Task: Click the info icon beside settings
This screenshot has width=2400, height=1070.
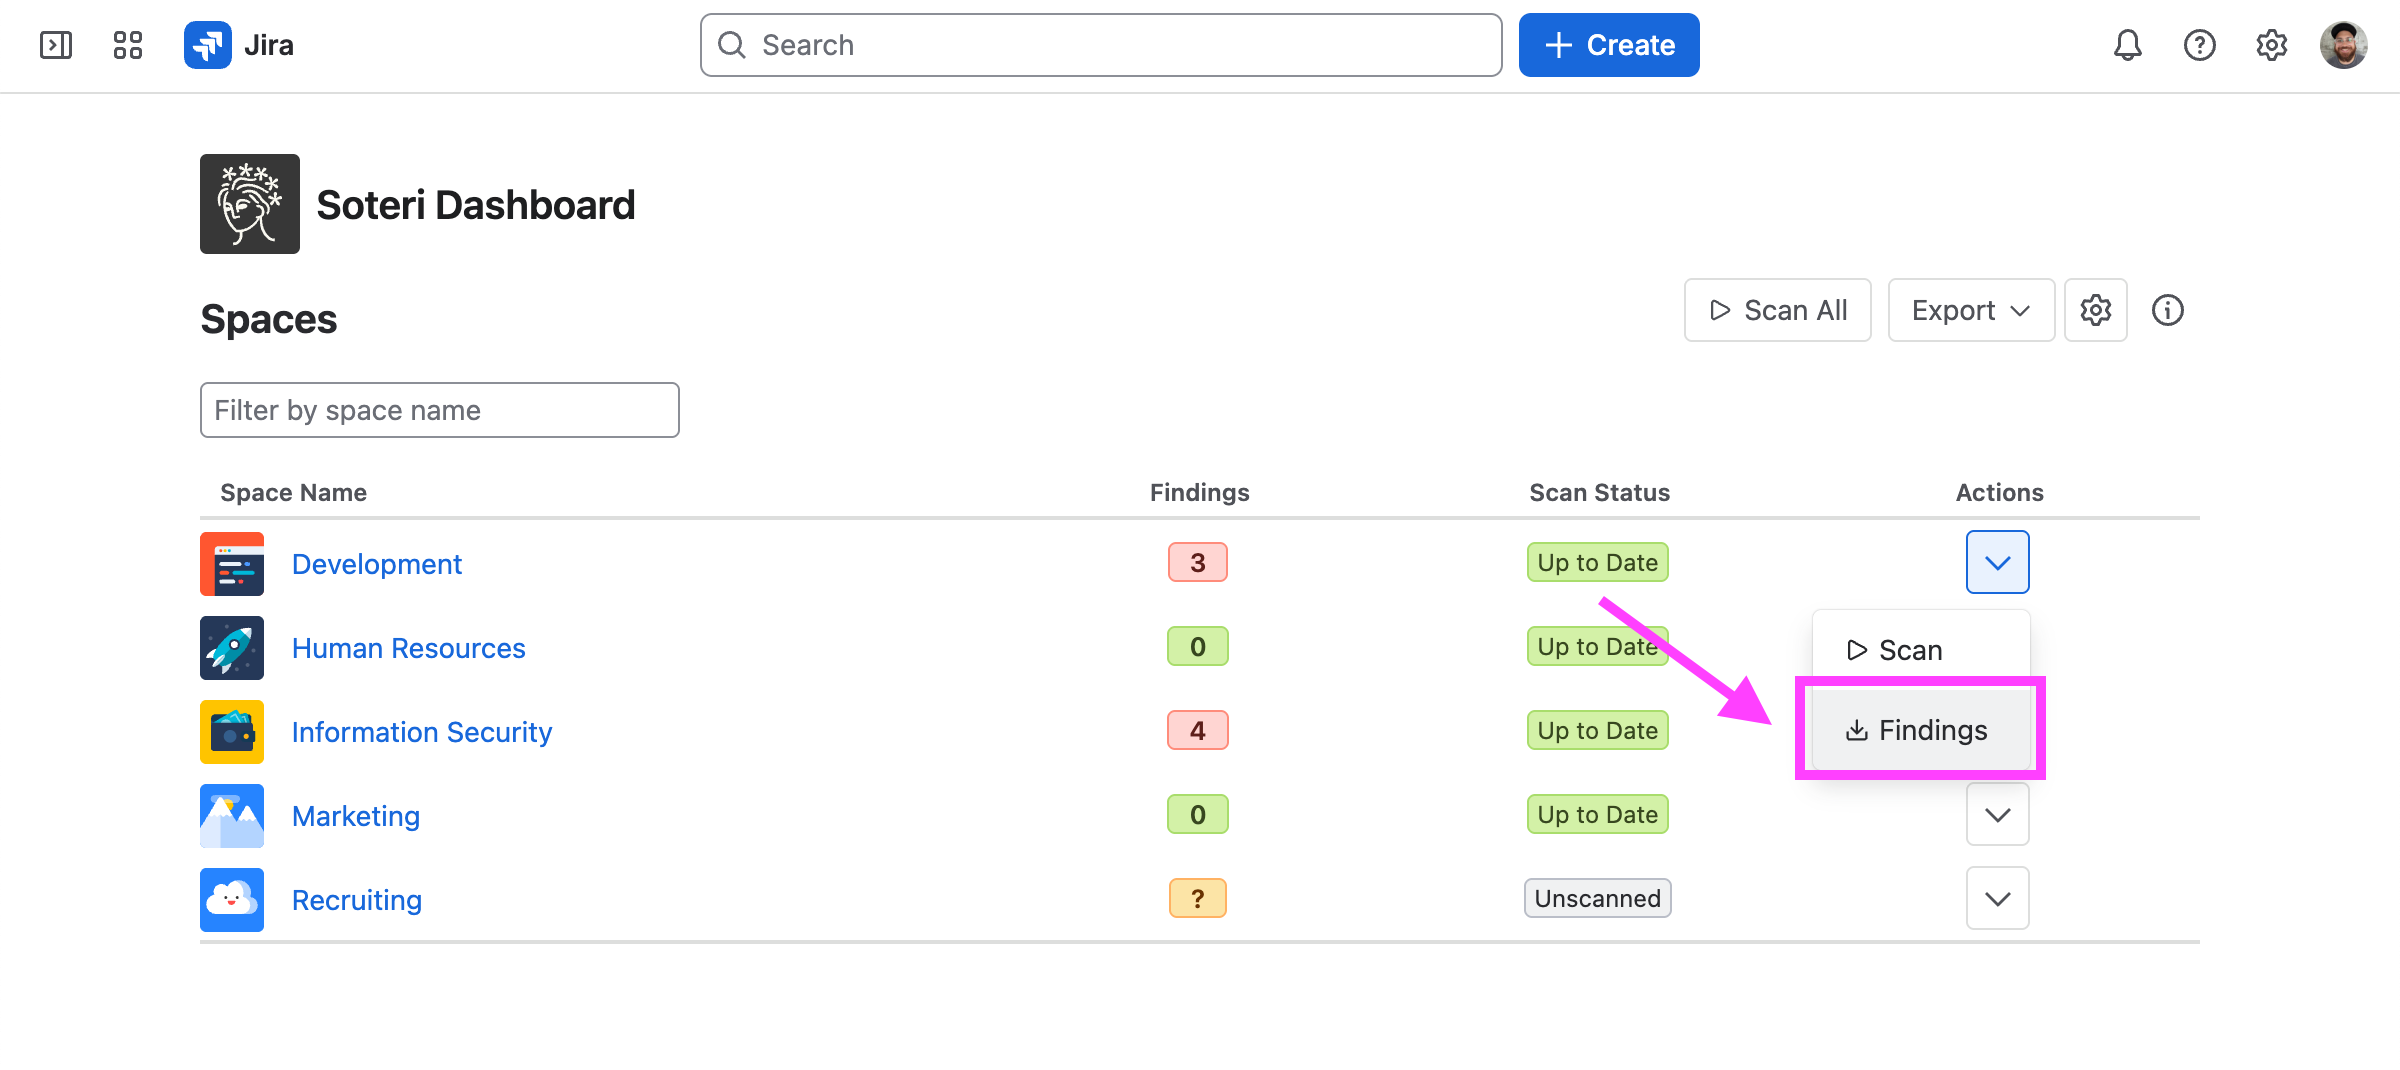Action: coord(2168,310)
